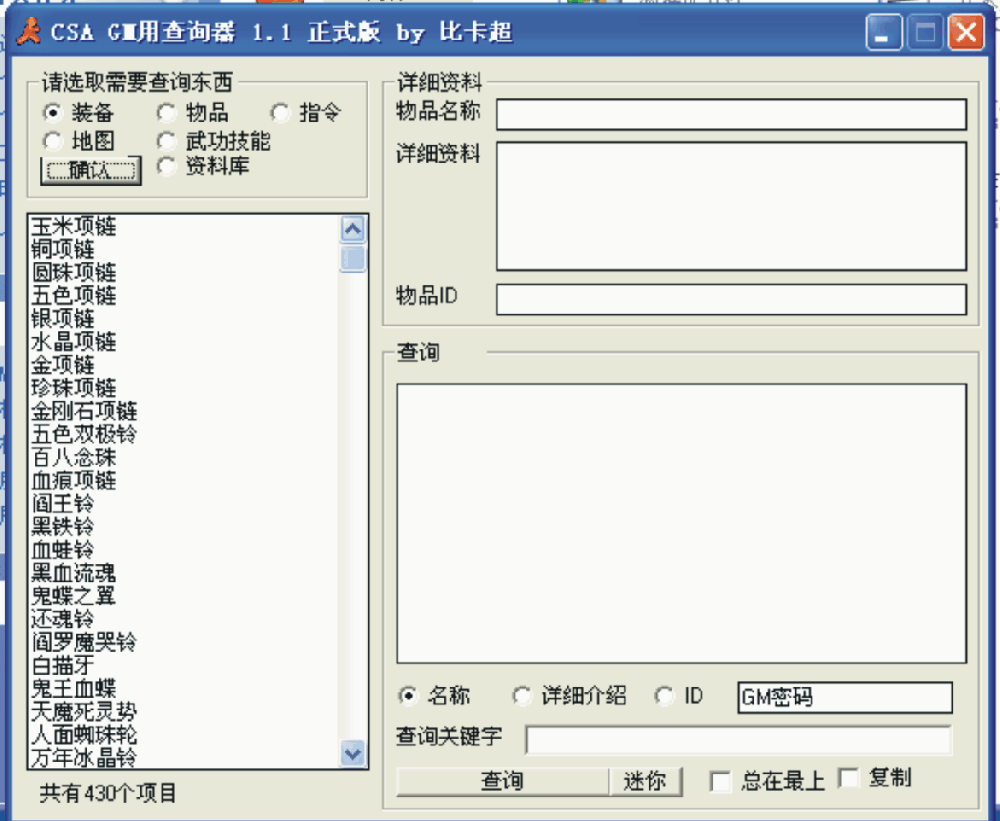1000x821 pixels.
Task: Choose the 指令 radio option
Action: tap(280, 112)
